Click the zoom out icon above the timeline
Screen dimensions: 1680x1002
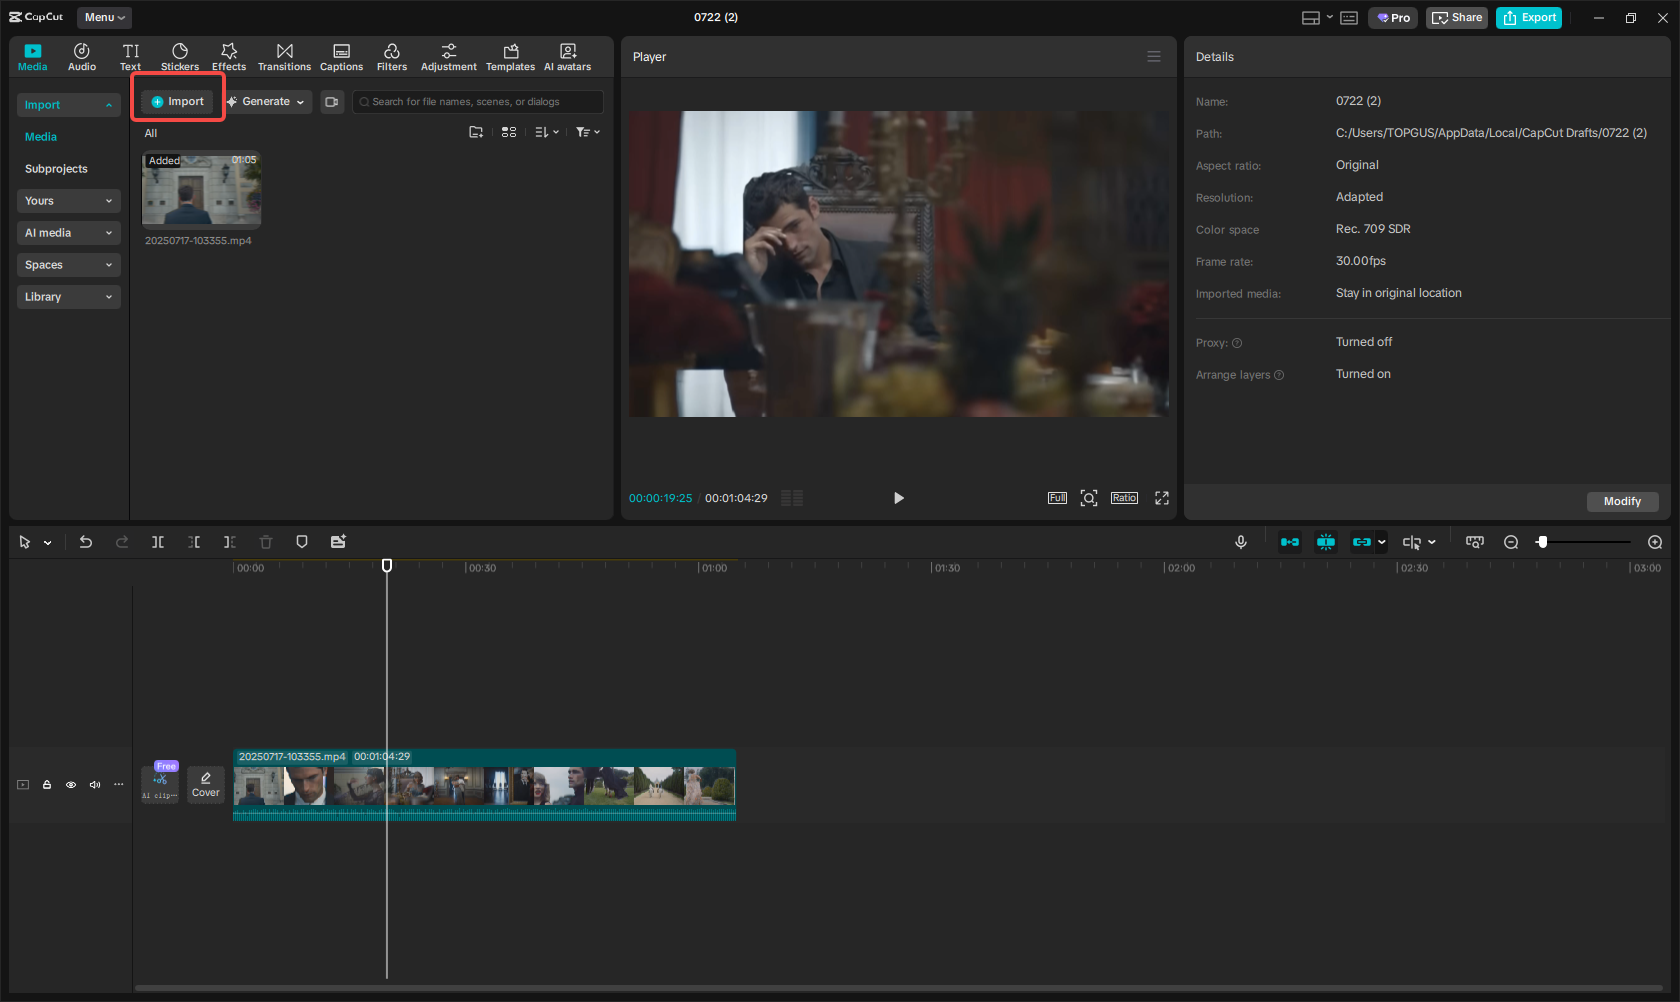[1511, 541]
